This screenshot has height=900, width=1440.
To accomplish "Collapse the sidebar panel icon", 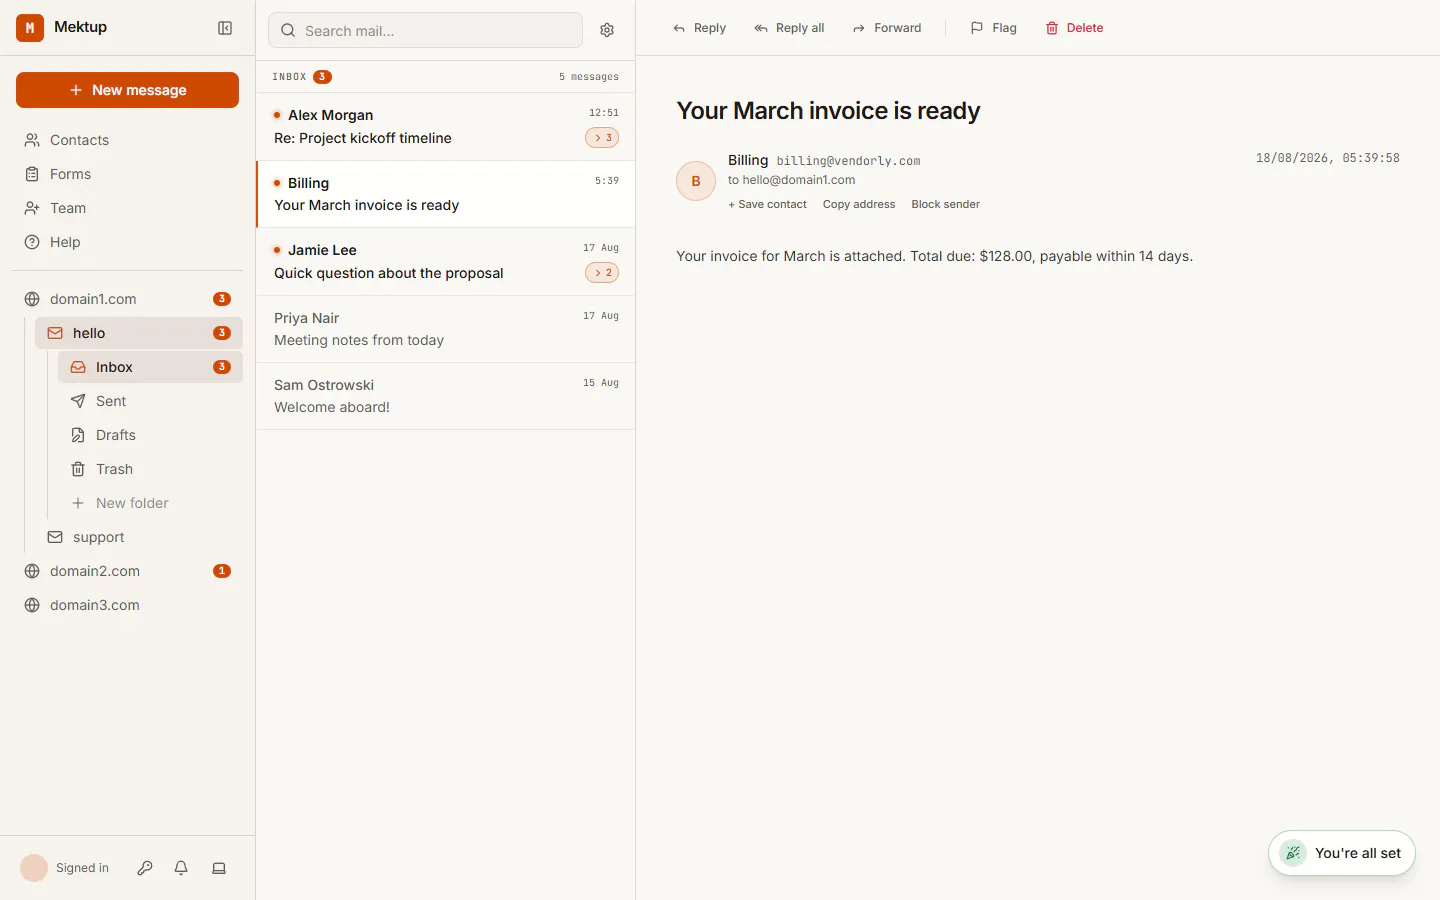I will [225, 28].
